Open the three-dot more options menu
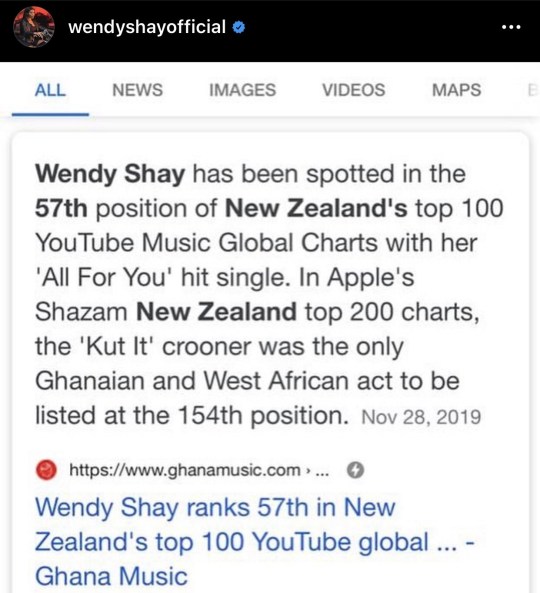This screenshot has width=540, height=593. 511,27
